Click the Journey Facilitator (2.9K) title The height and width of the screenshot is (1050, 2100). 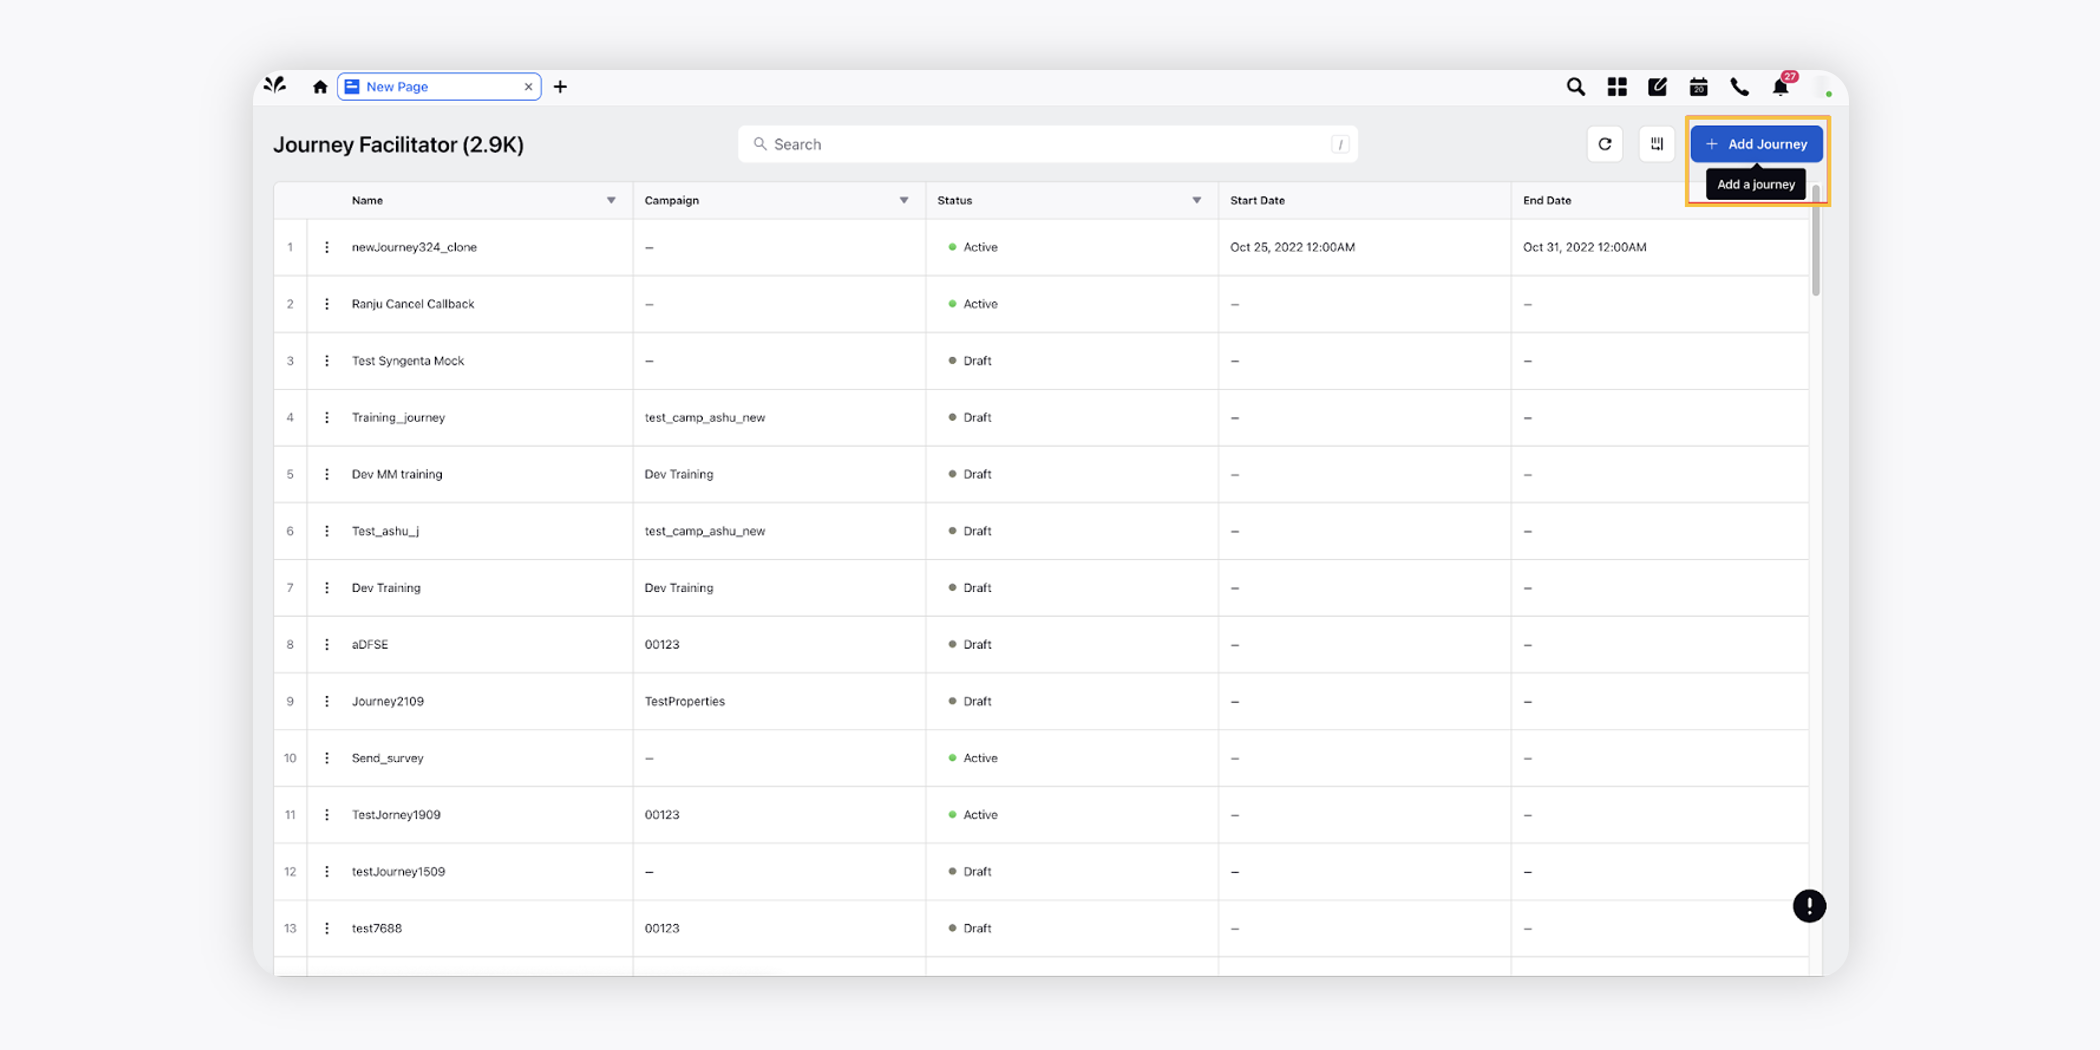[398, 145]
